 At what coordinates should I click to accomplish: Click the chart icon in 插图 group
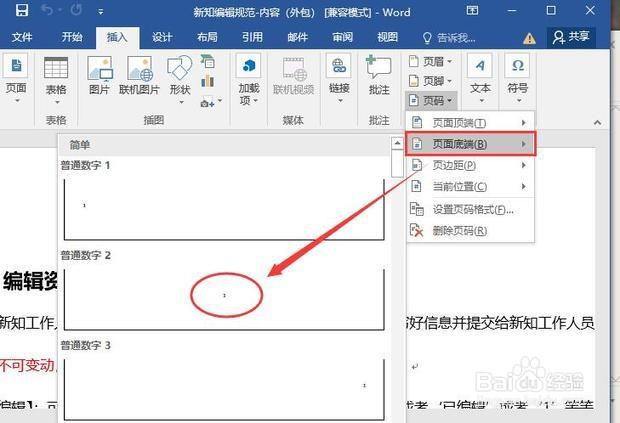coord(207,81)
